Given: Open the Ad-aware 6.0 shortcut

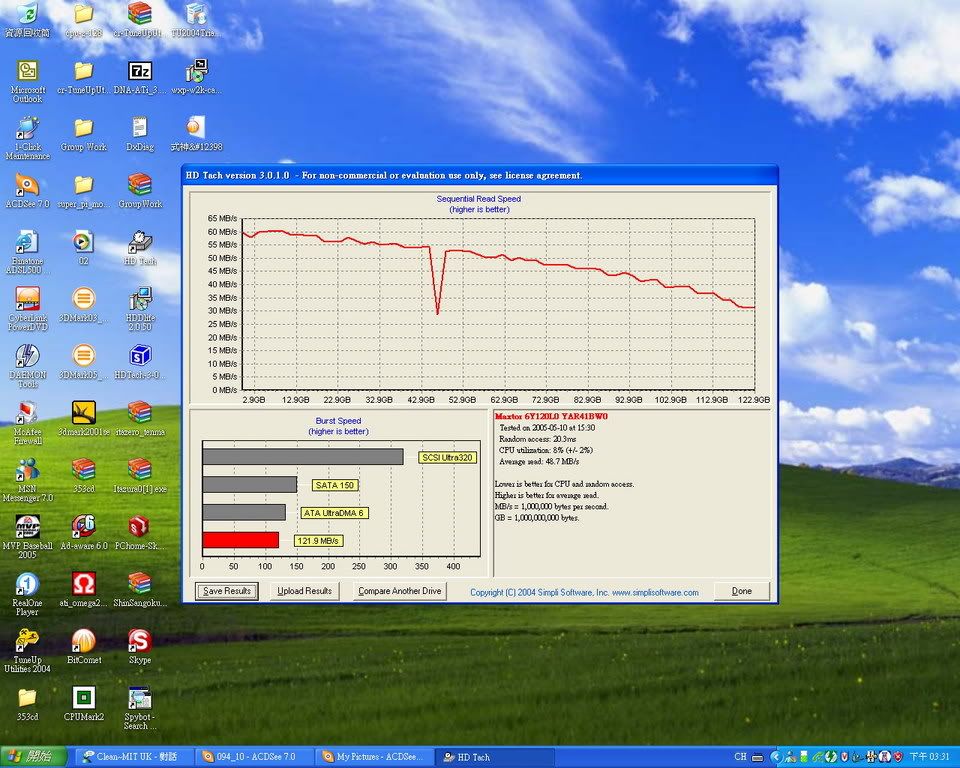Looking at the screenshot, I should [x=83, y=533].
